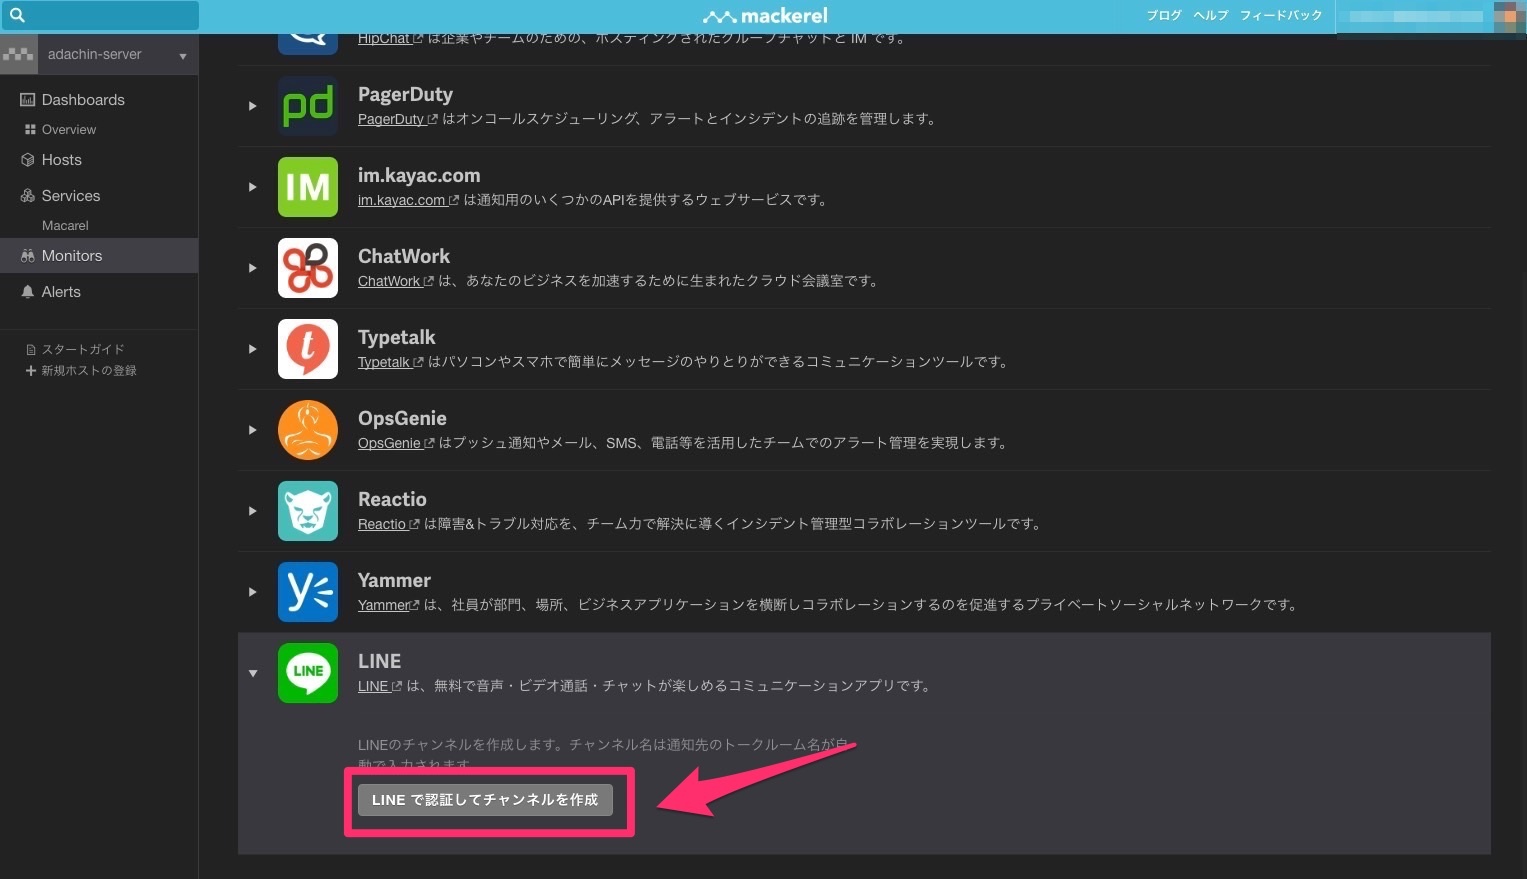Image resolution: width=1527 pixels, height=879 pixels.
Task: Expand the PagerDuty integration row
Action: point(252,106)
